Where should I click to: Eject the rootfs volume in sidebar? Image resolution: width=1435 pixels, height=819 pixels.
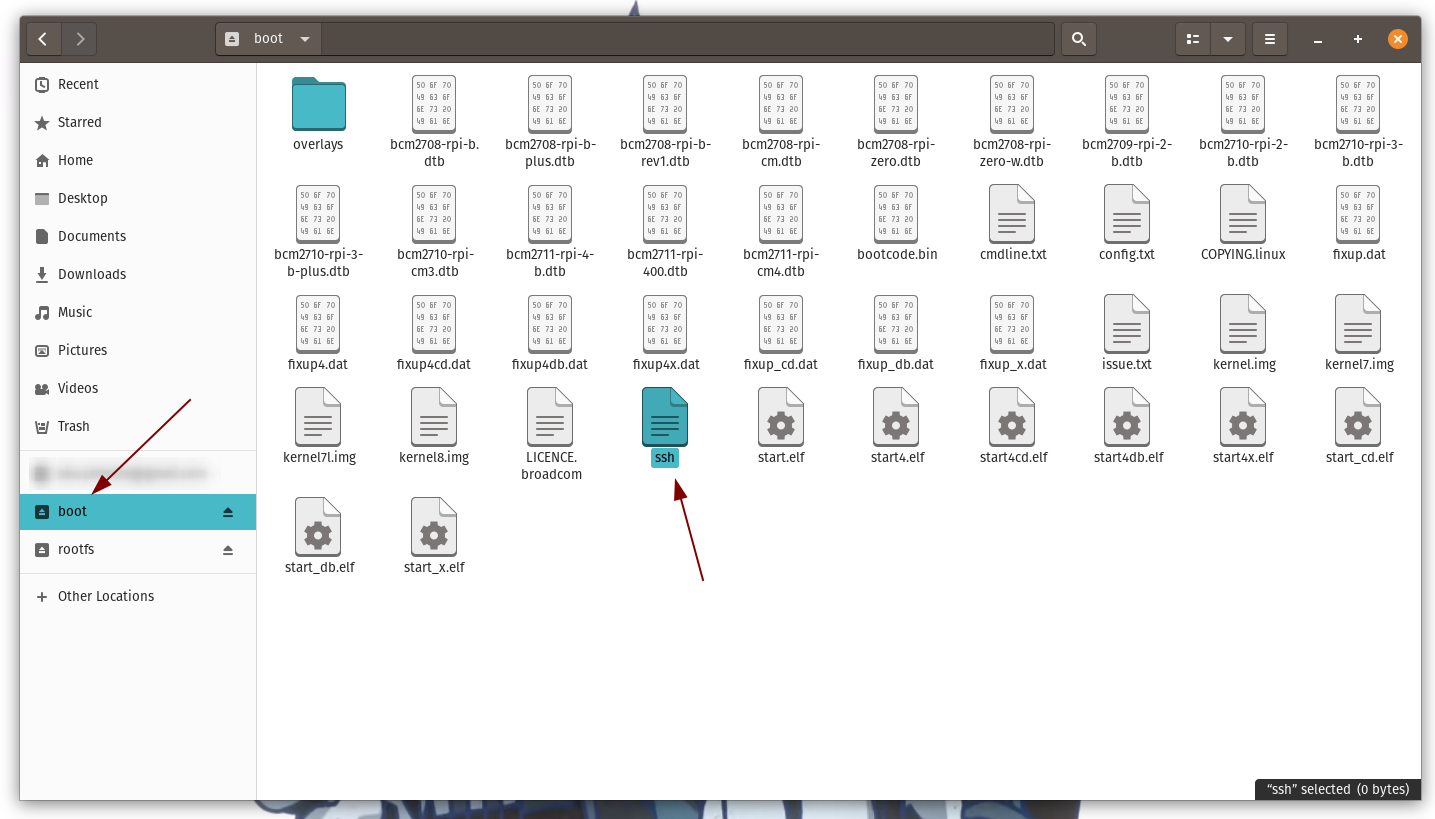click(x=228, y=550)
